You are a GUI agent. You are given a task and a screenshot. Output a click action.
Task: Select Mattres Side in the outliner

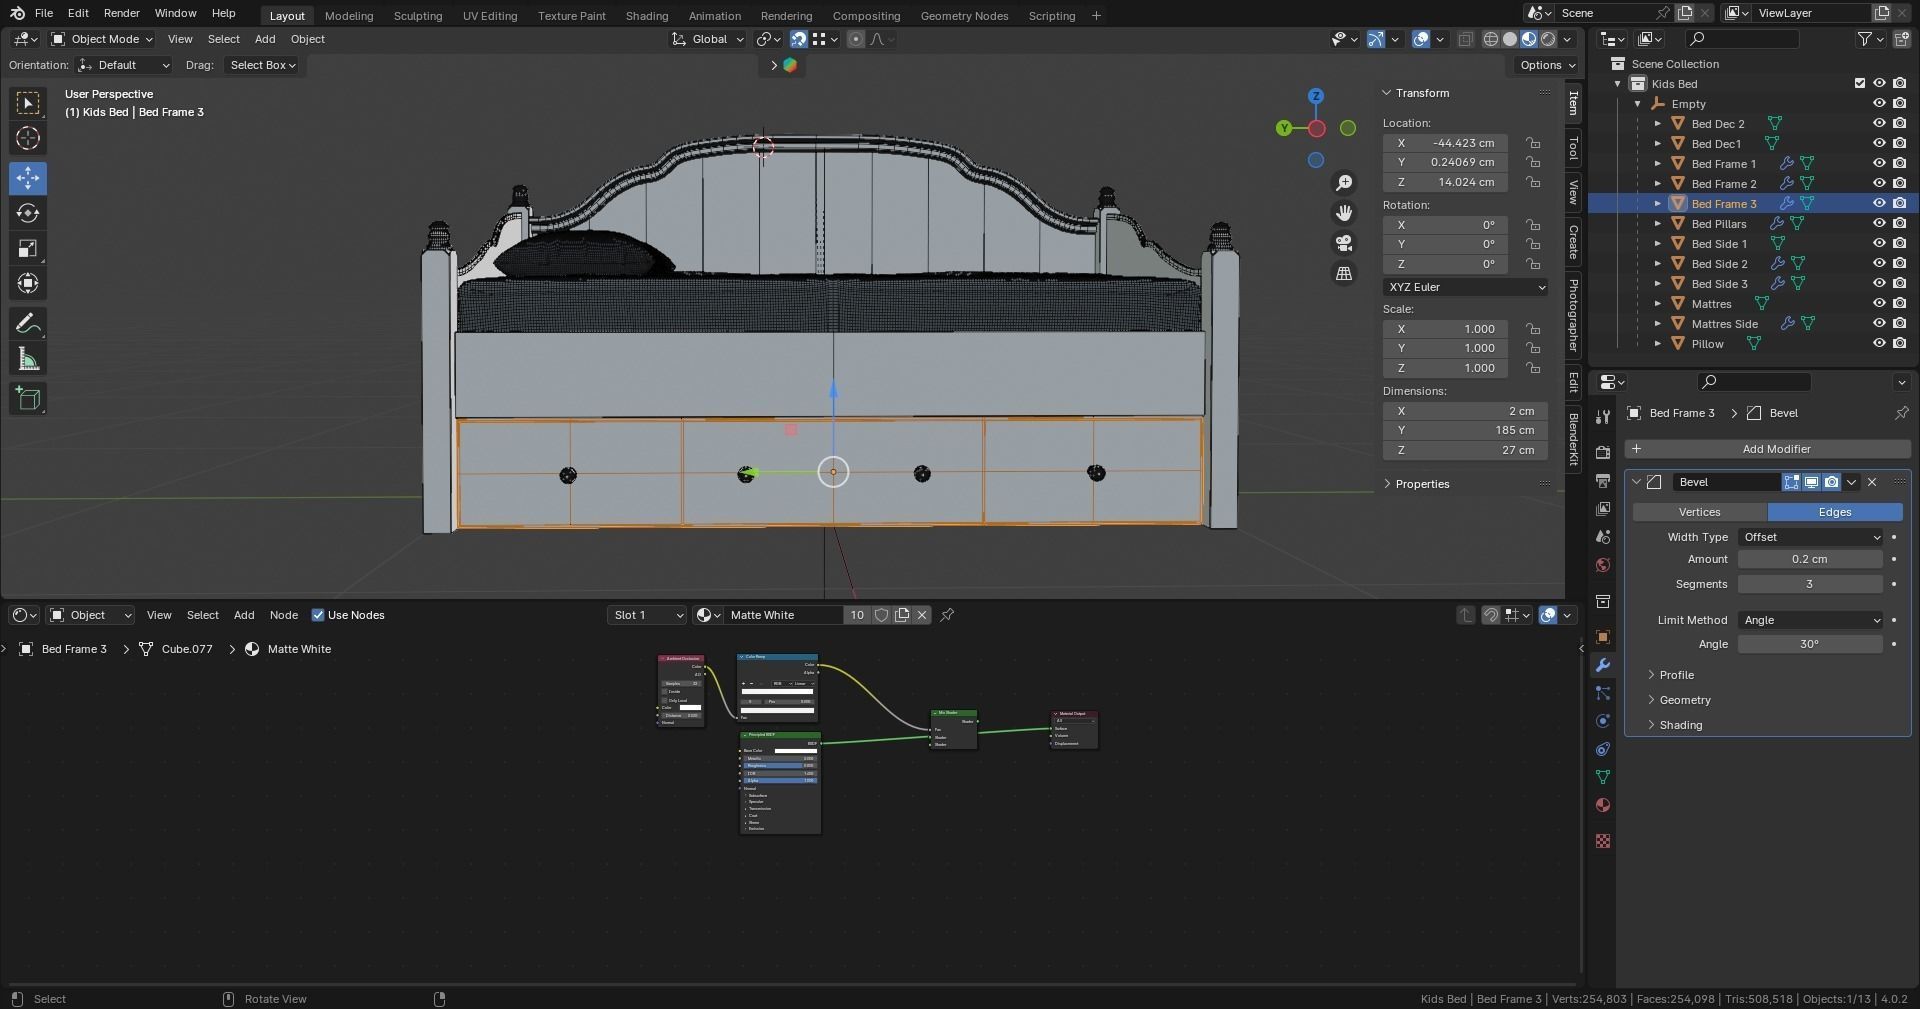(1724, 323)
